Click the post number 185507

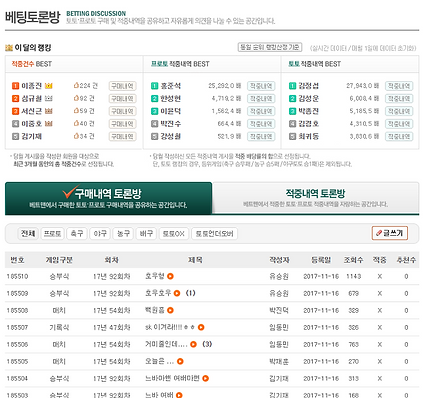click(17, 327)
